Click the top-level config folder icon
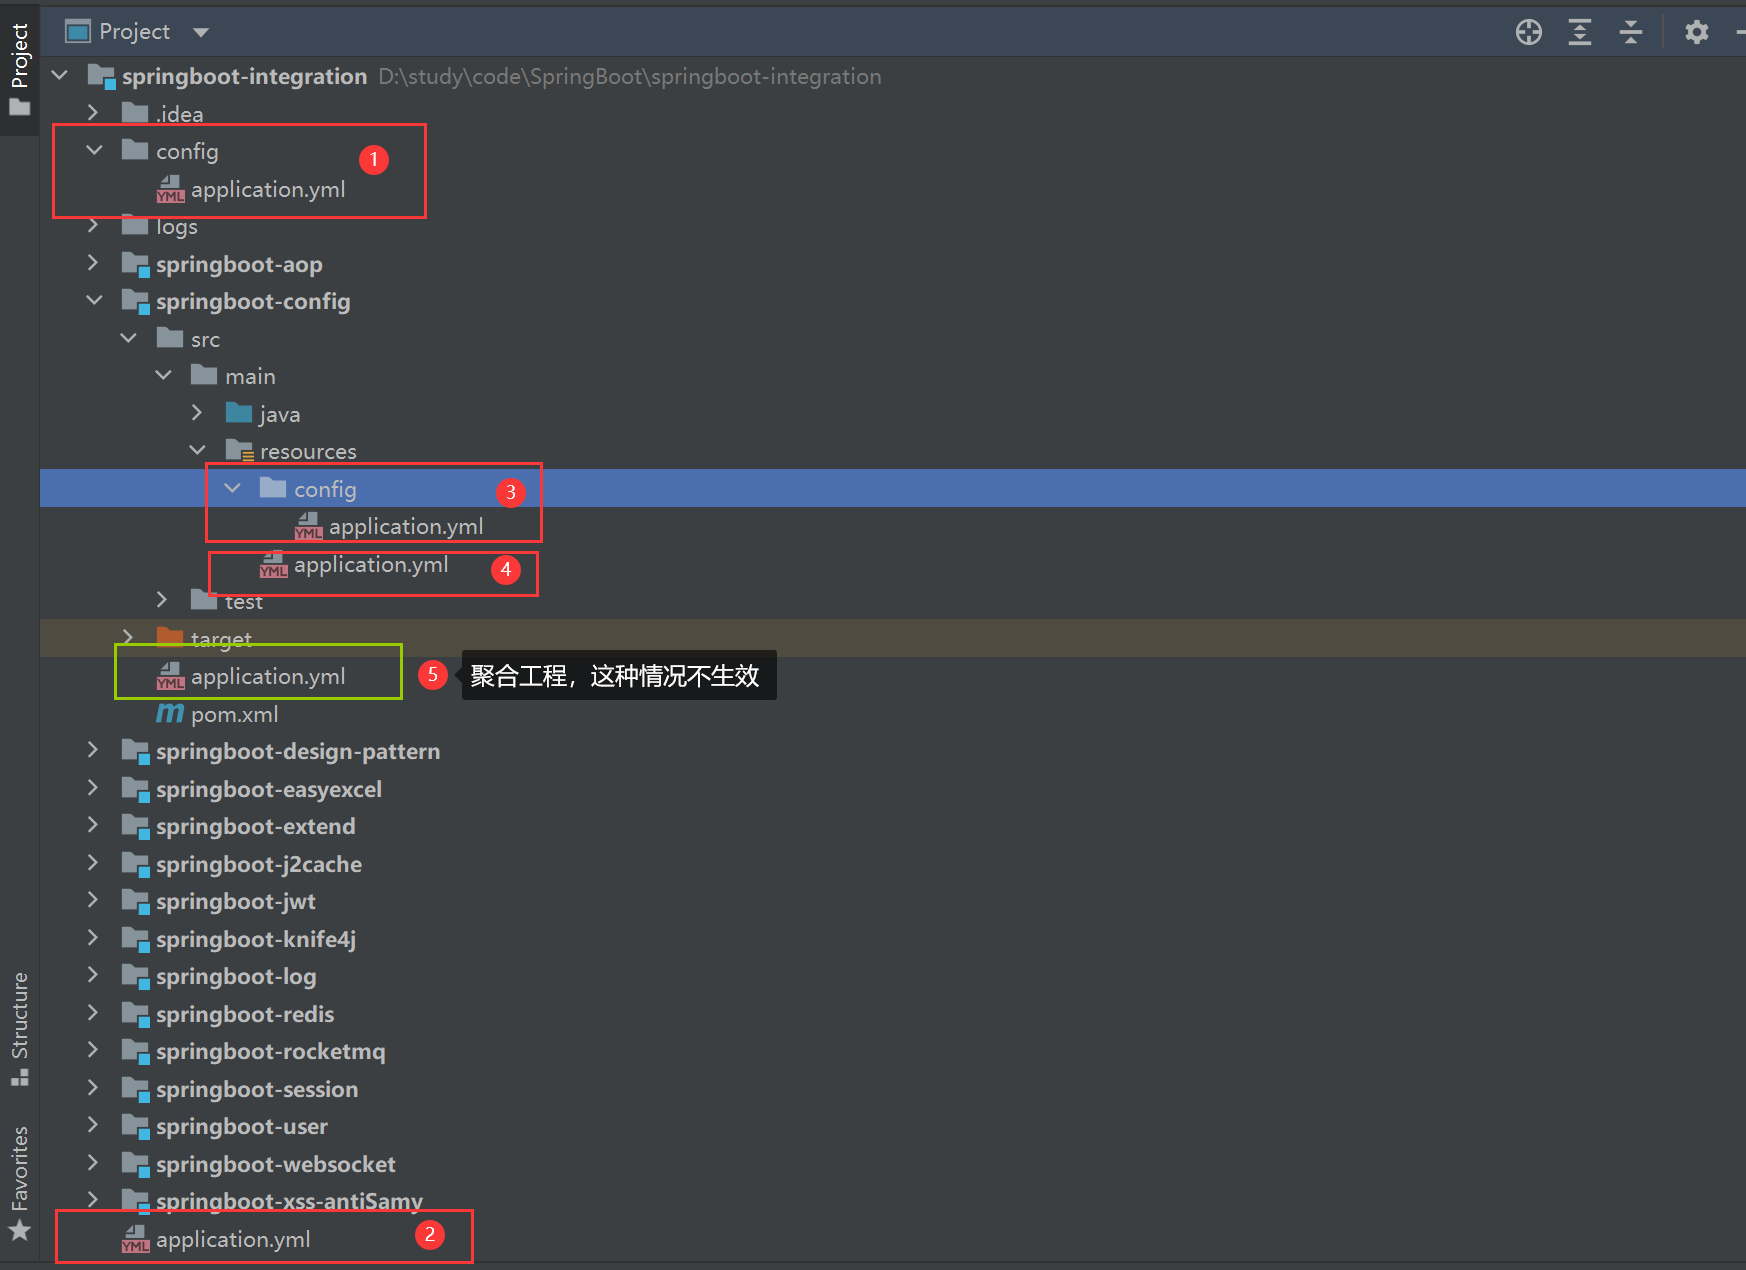 (x=135, y=150)
